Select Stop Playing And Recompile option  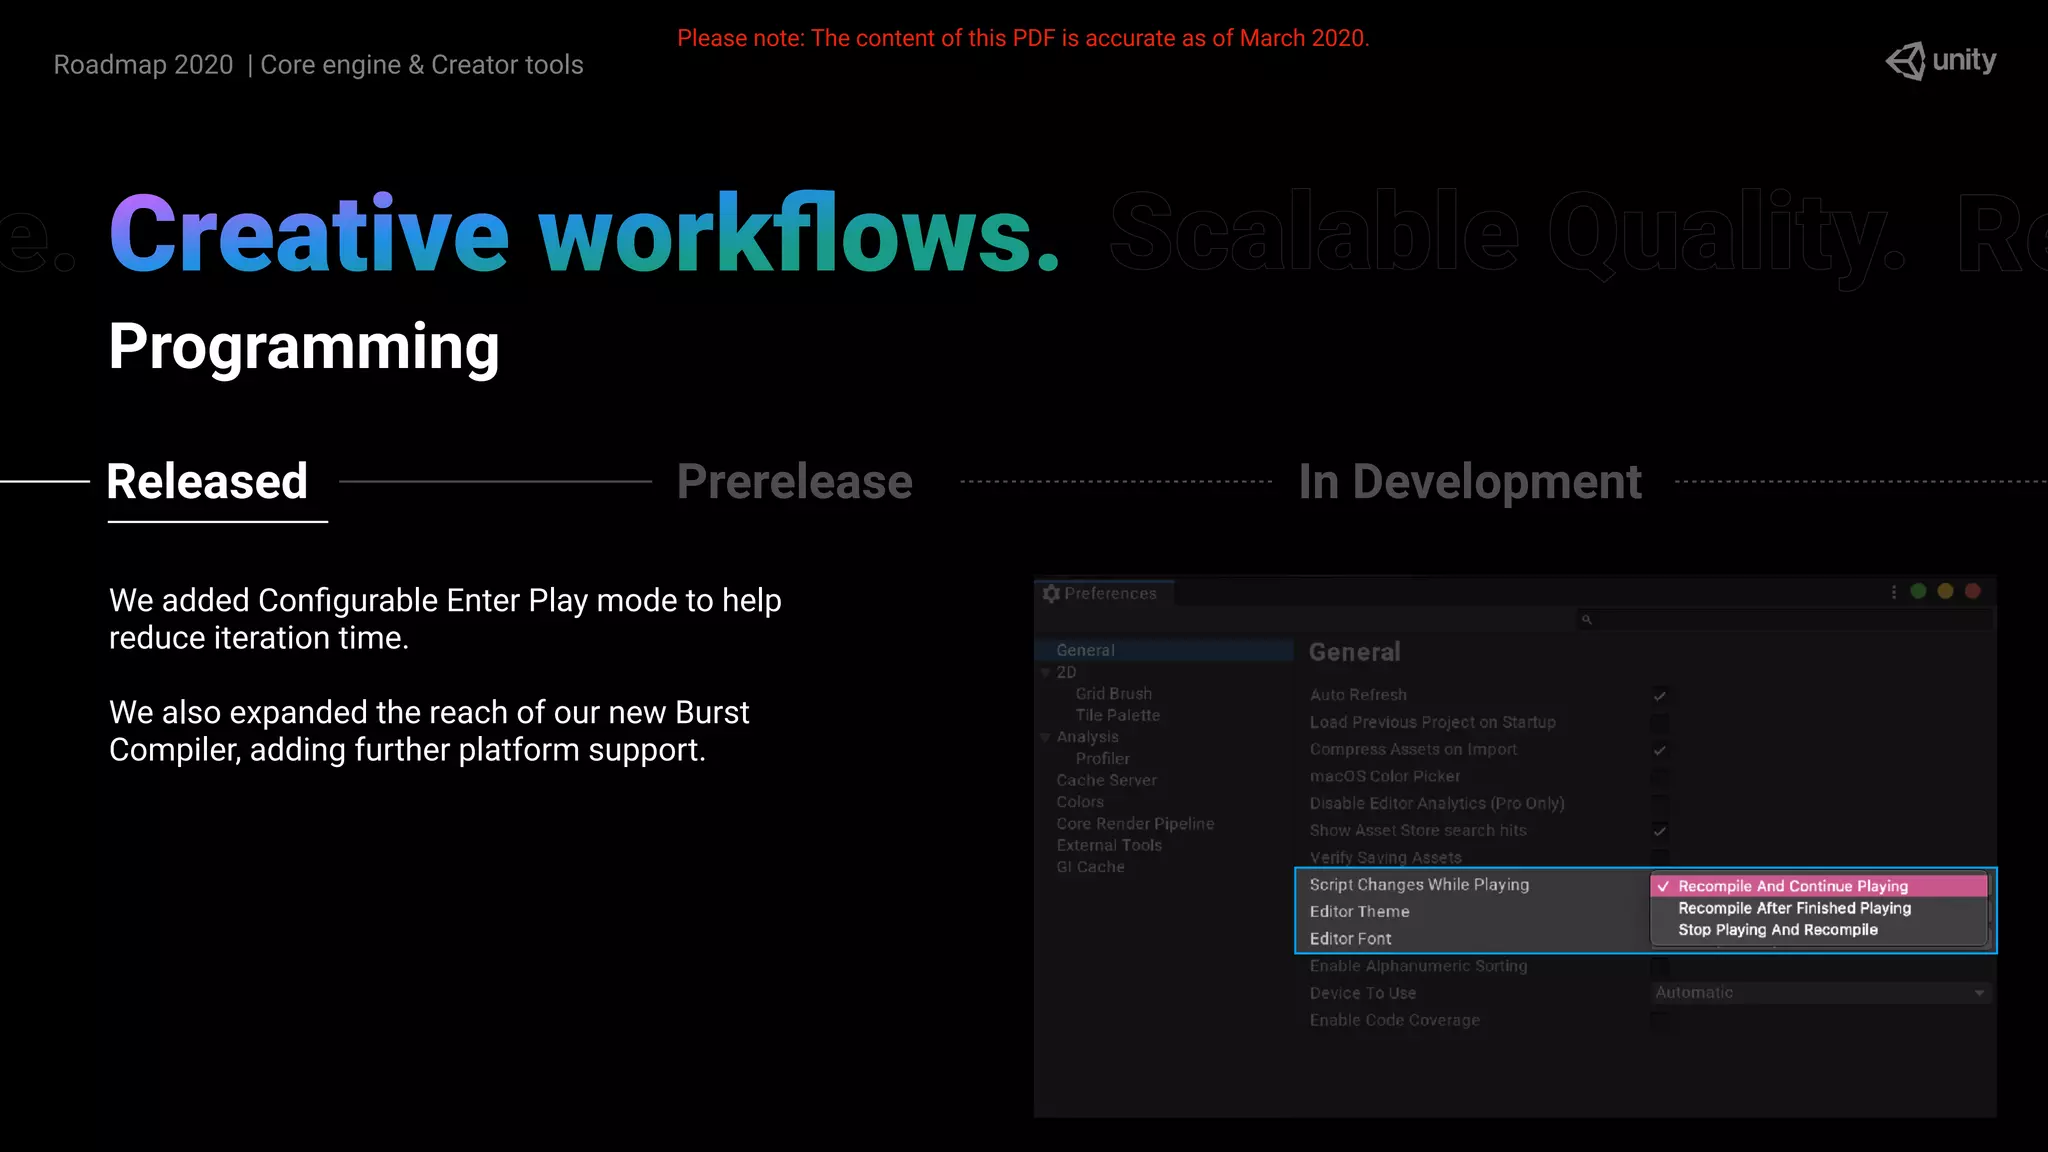[1818, 930]
